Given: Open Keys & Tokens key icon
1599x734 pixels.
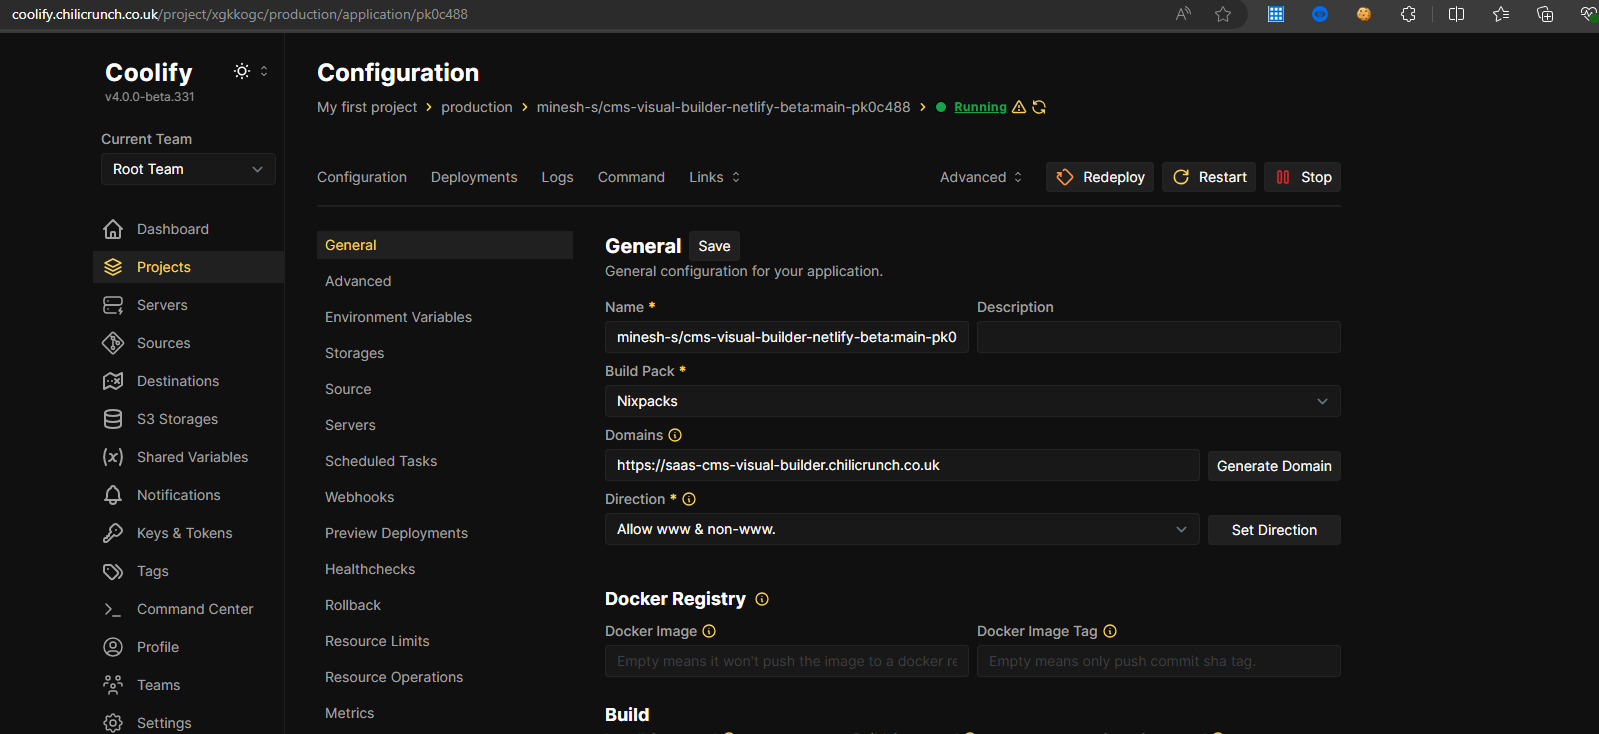Looking at the screenshot, I should coord(113,533).
